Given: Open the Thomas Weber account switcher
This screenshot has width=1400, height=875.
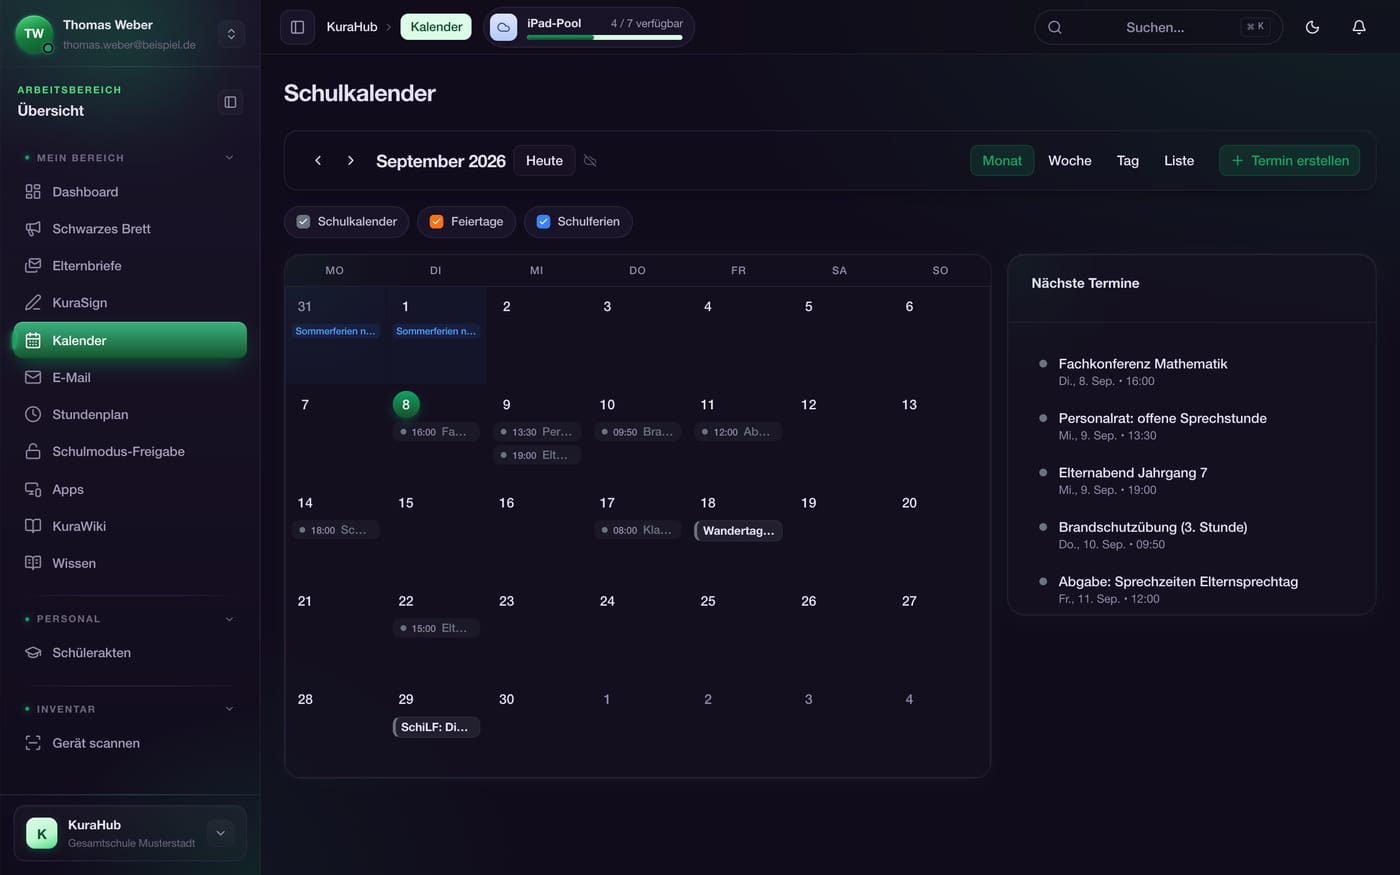Looking at the screenshot, I should pos(231,34).
